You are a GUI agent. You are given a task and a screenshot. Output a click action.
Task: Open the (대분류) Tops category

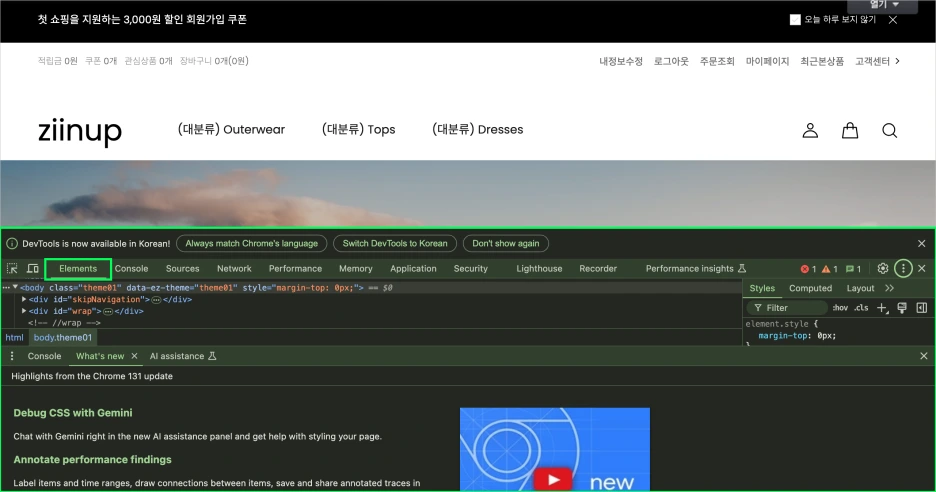358,130
